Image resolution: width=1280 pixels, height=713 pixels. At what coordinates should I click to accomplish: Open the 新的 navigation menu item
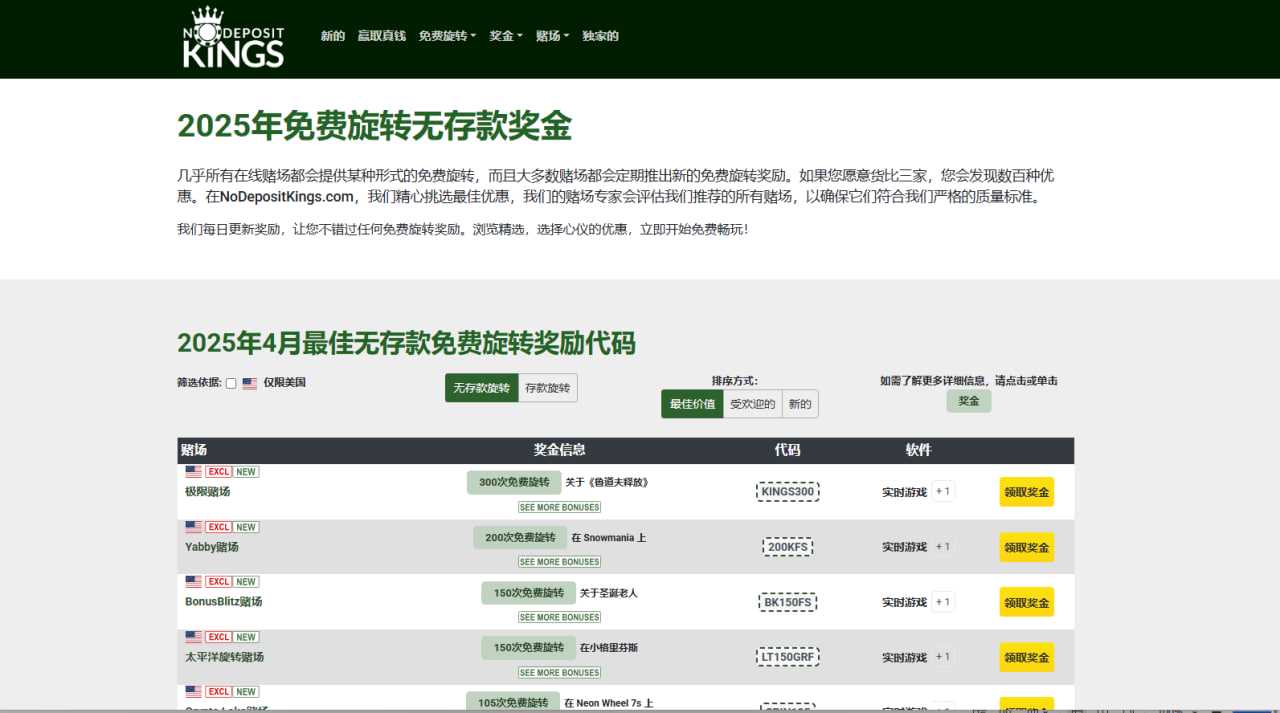coord(333,36)
